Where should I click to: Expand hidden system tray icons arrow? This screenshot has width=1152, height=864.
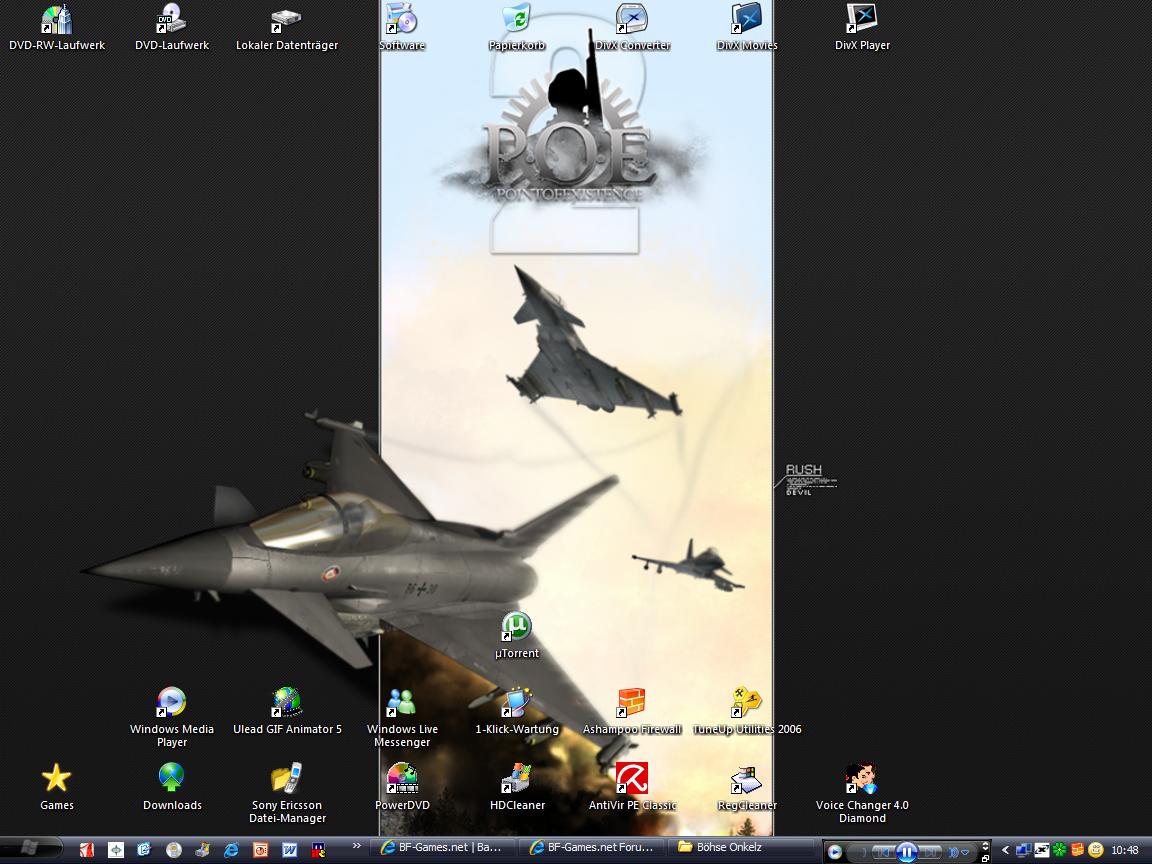click(x=1006, y=850)
